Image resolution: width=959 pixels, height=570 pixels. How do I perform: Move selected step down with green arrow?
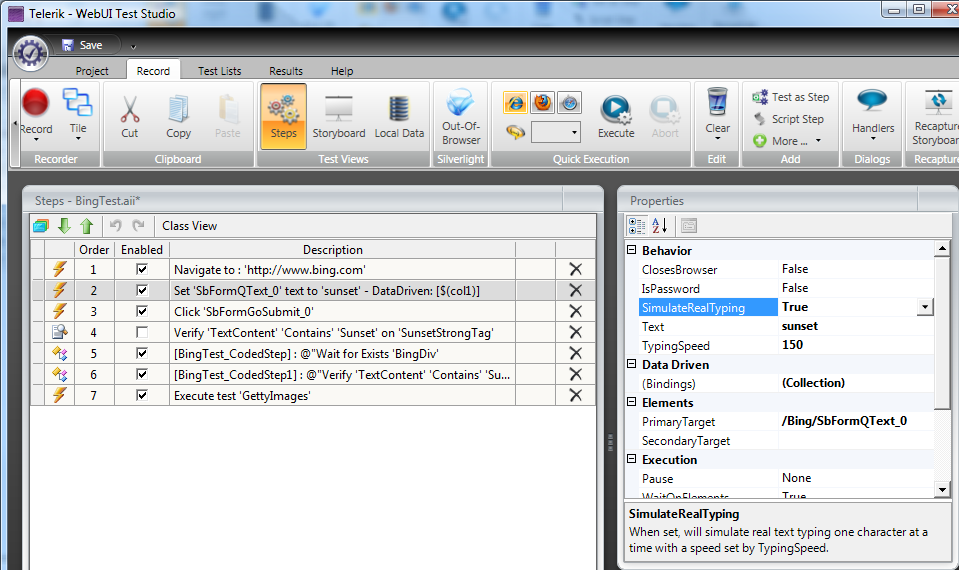pos(64,226)
